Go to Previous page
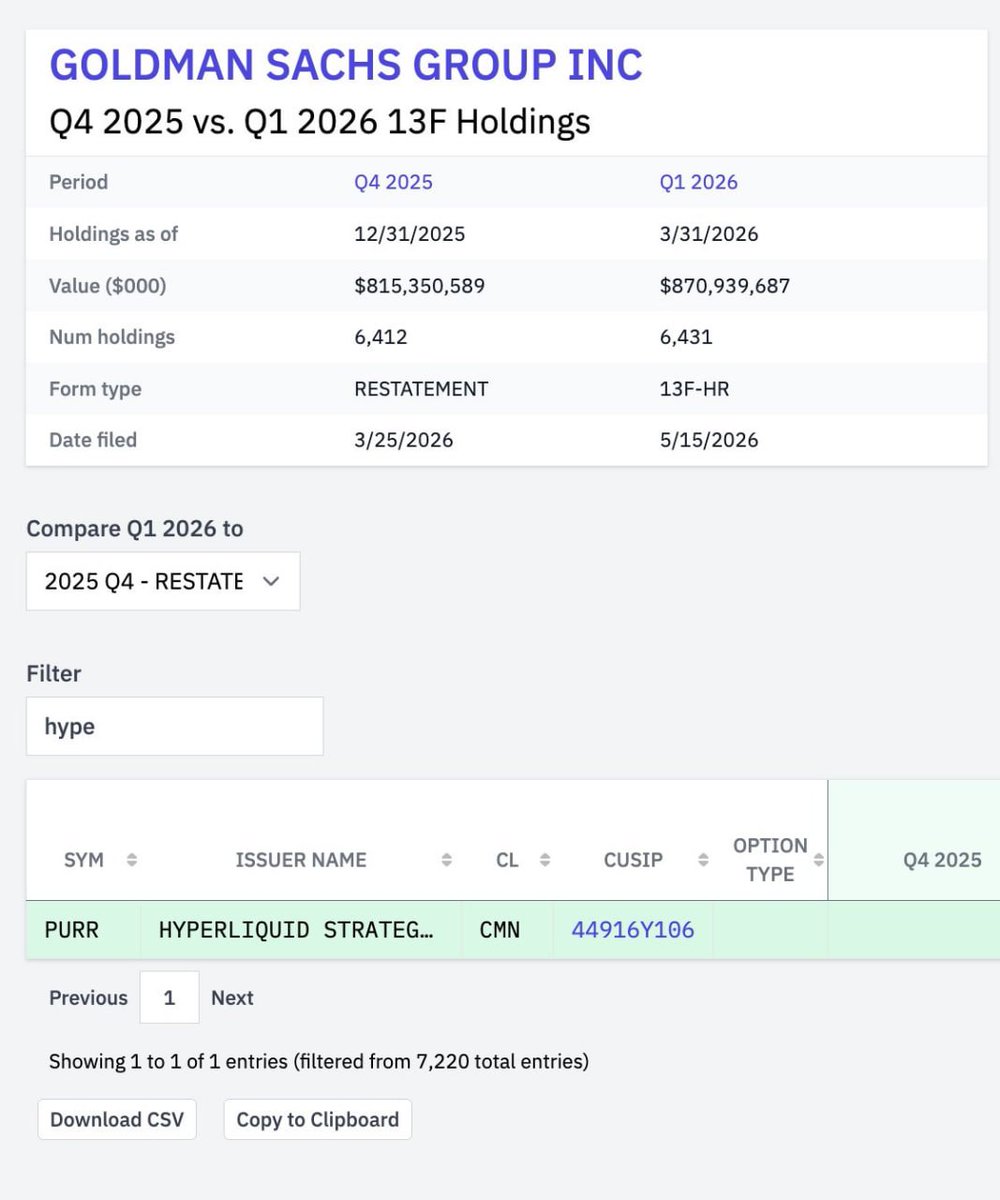1000x1200 pixels. point(88,998)
